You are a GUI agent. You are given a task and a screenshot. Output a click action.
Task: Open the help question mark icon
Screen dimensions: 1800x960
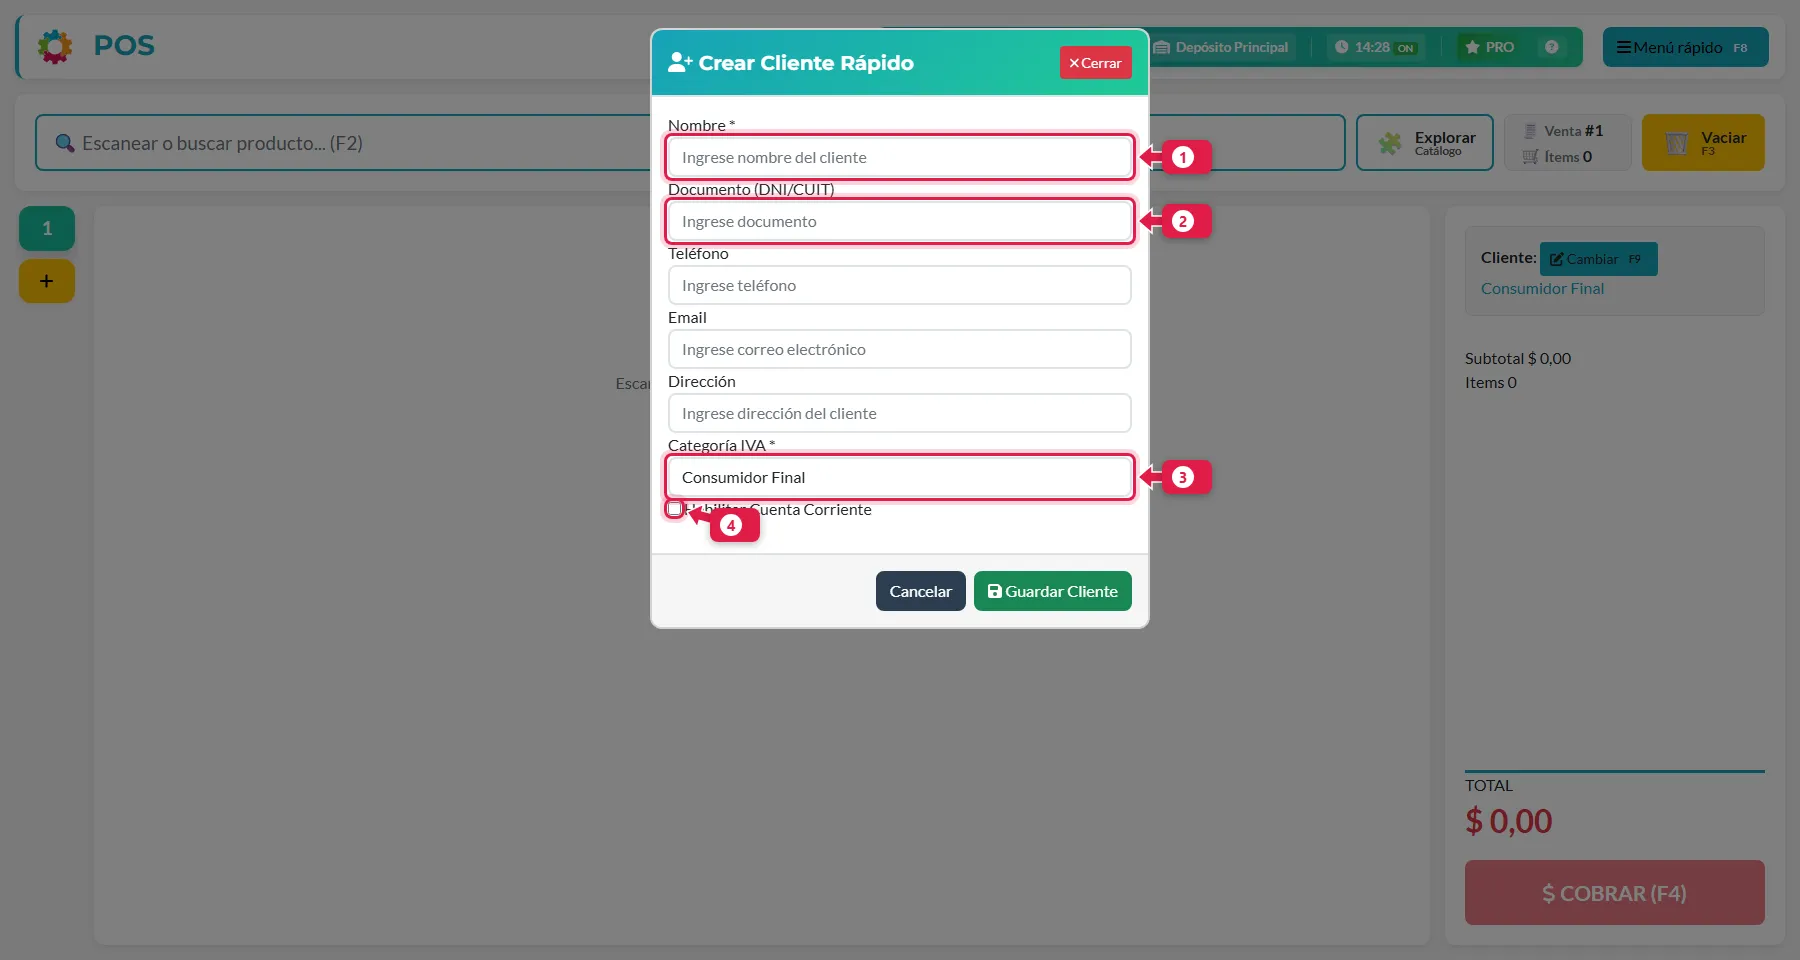pos(1551,47)
